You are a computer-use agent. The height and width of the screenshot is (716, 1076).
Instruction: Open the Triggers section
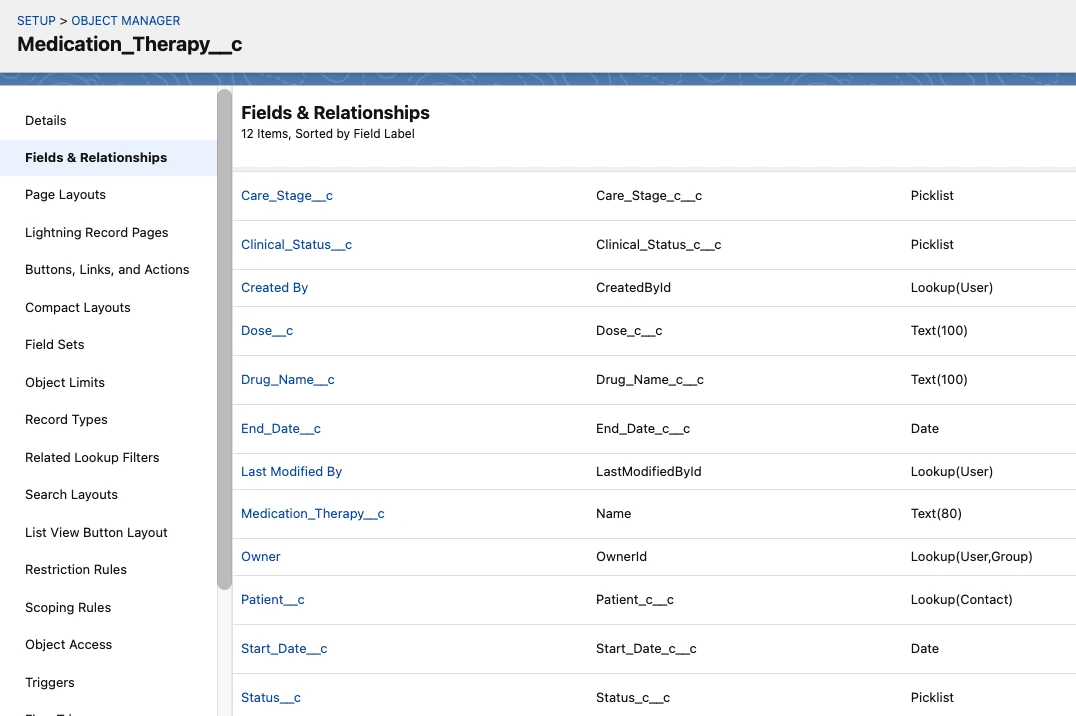(x=49, y=682)
